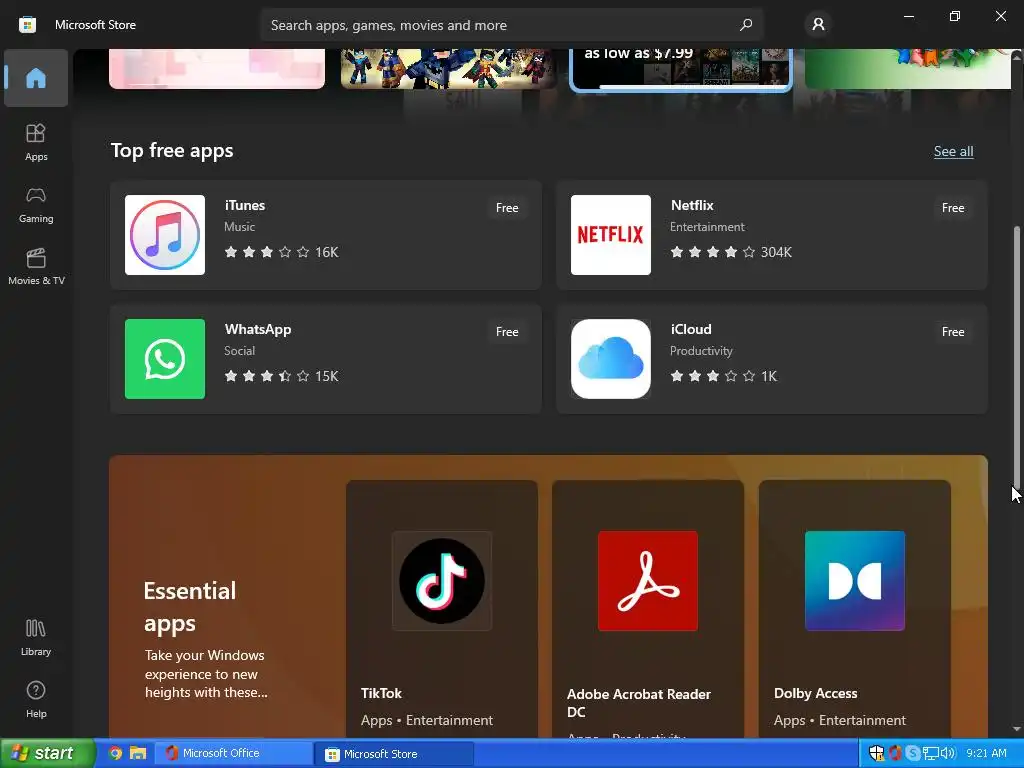This screenshot has width=1024, height=768.
Task: Open the Movies & TV section
Action: click(x=36, y=266)
